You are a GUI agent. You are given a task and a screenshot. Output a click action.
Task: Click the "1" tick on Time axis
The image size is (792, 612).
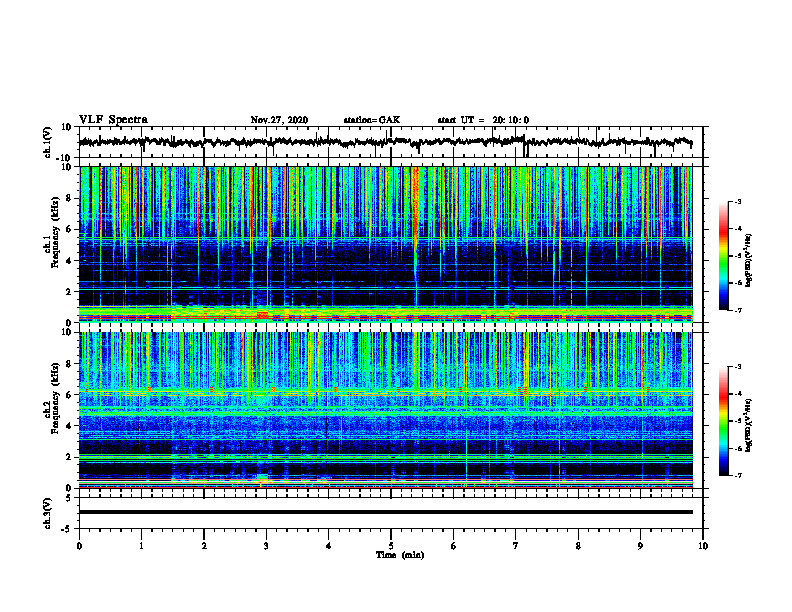[x=141, y=546]
